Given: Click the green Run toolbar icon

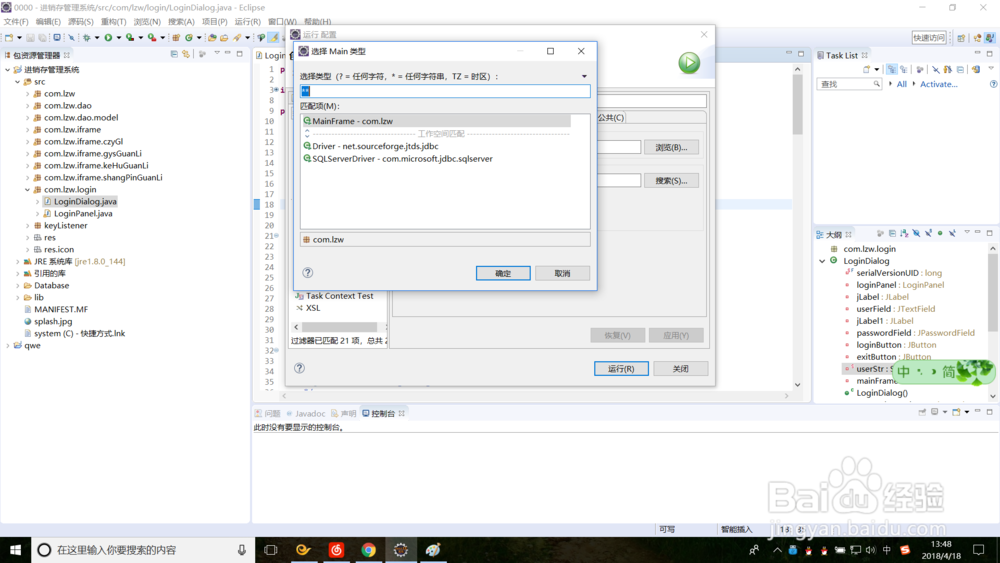Looking at the screenshot, I should click(108, 38).
